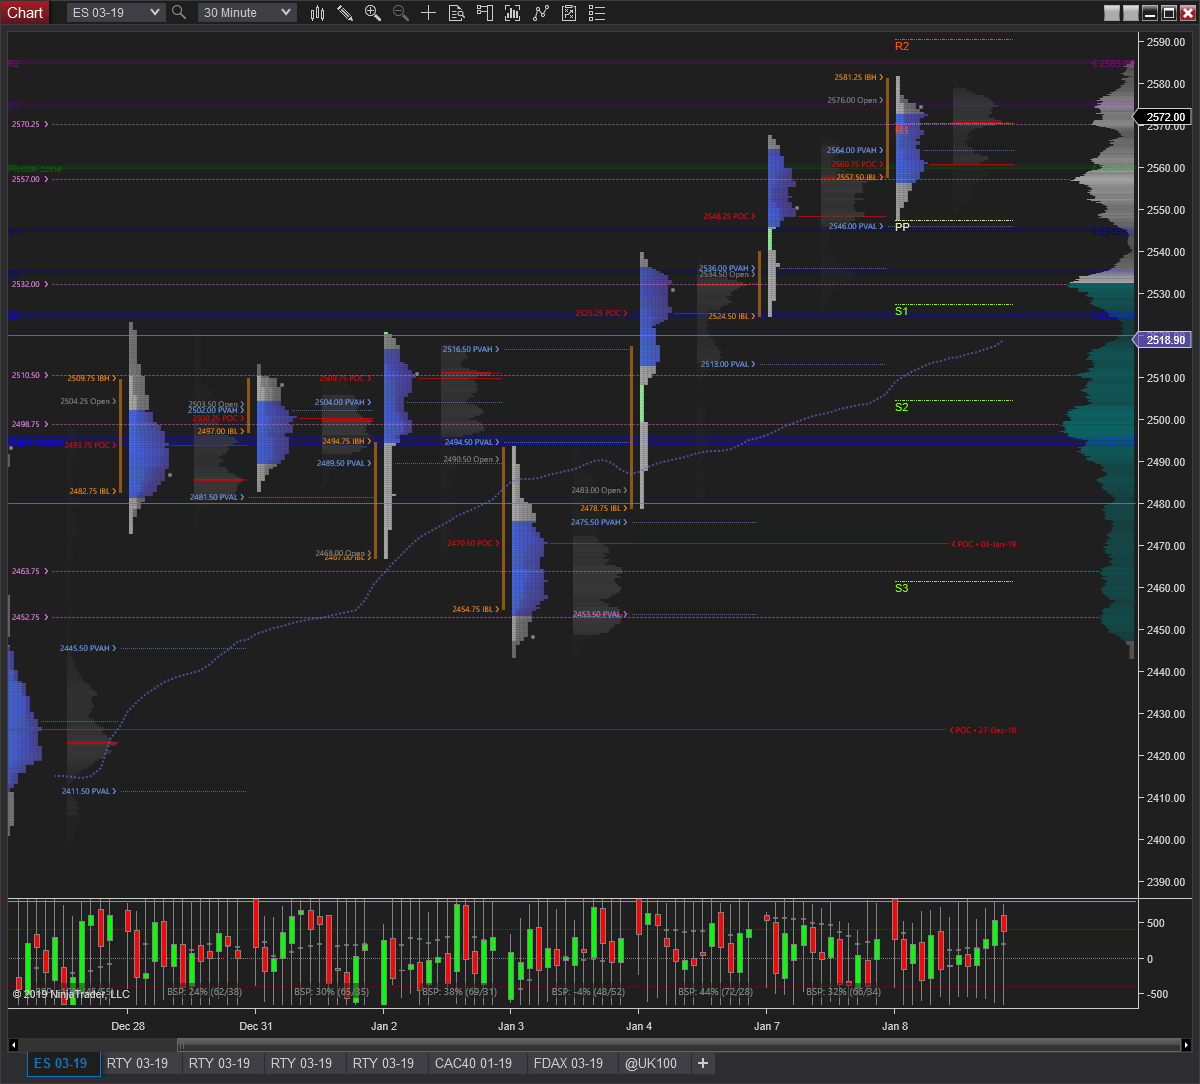Click the 2581.25 IBH label
Screen dimensions: 1200x1084
coord(858,77)
